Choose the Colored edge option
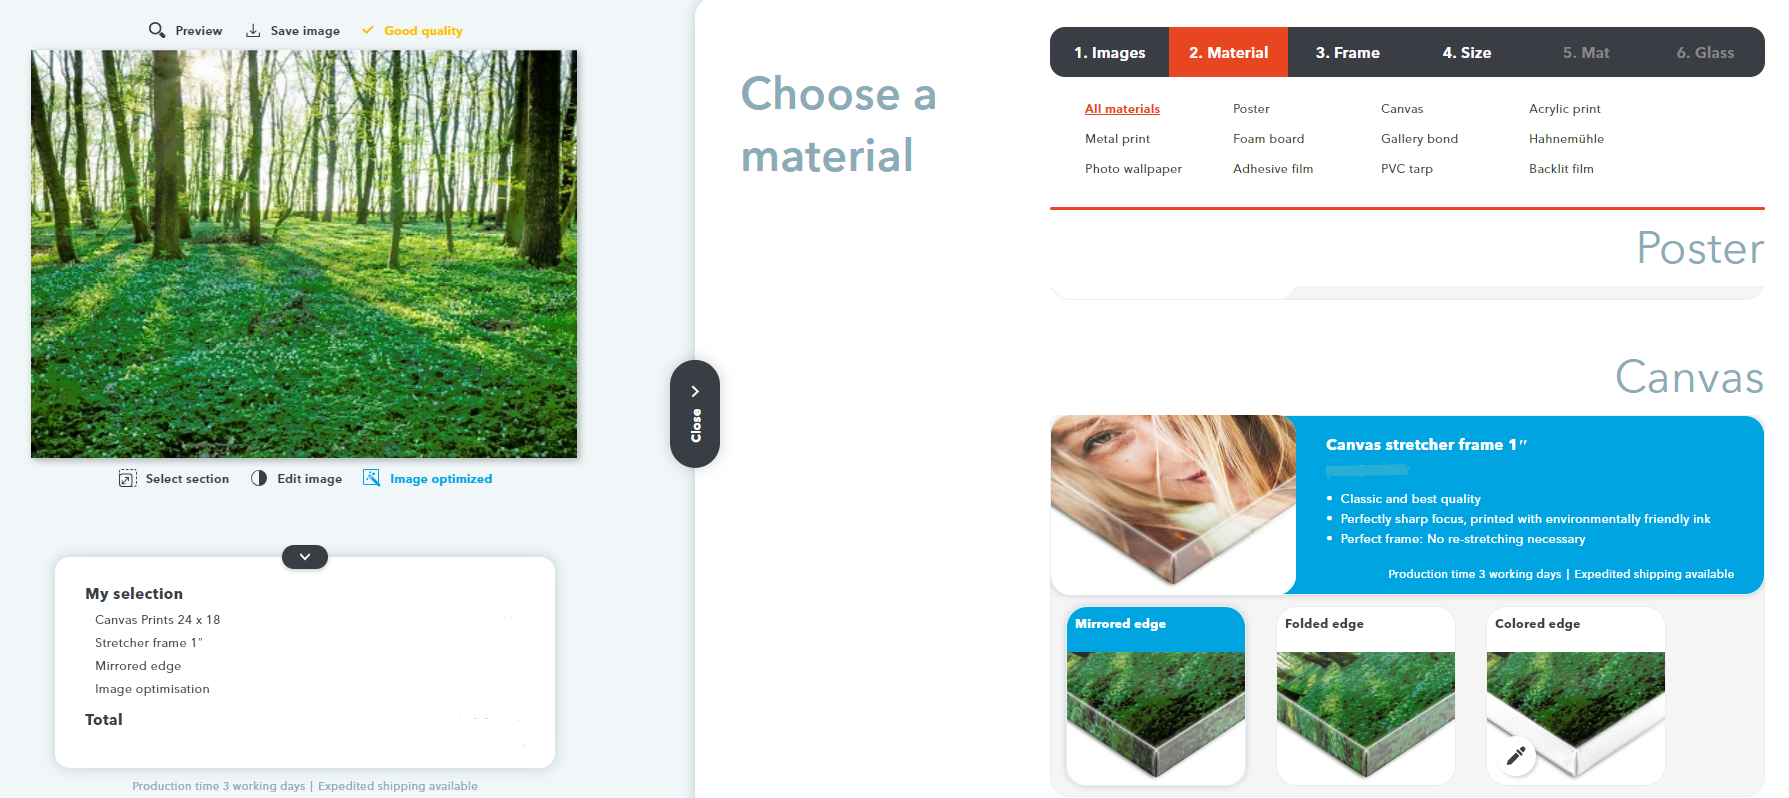Viewport: 1789px width, 798px height. click(x=1576, y=696)
